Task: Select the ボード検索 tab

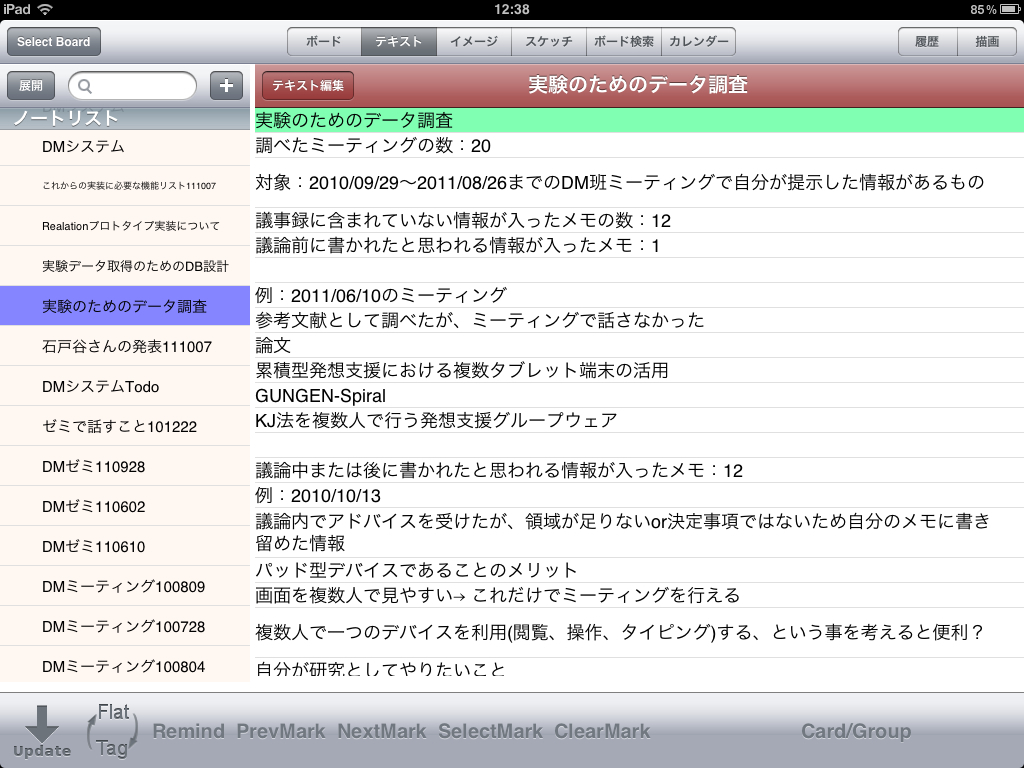Action: point(624,42)
